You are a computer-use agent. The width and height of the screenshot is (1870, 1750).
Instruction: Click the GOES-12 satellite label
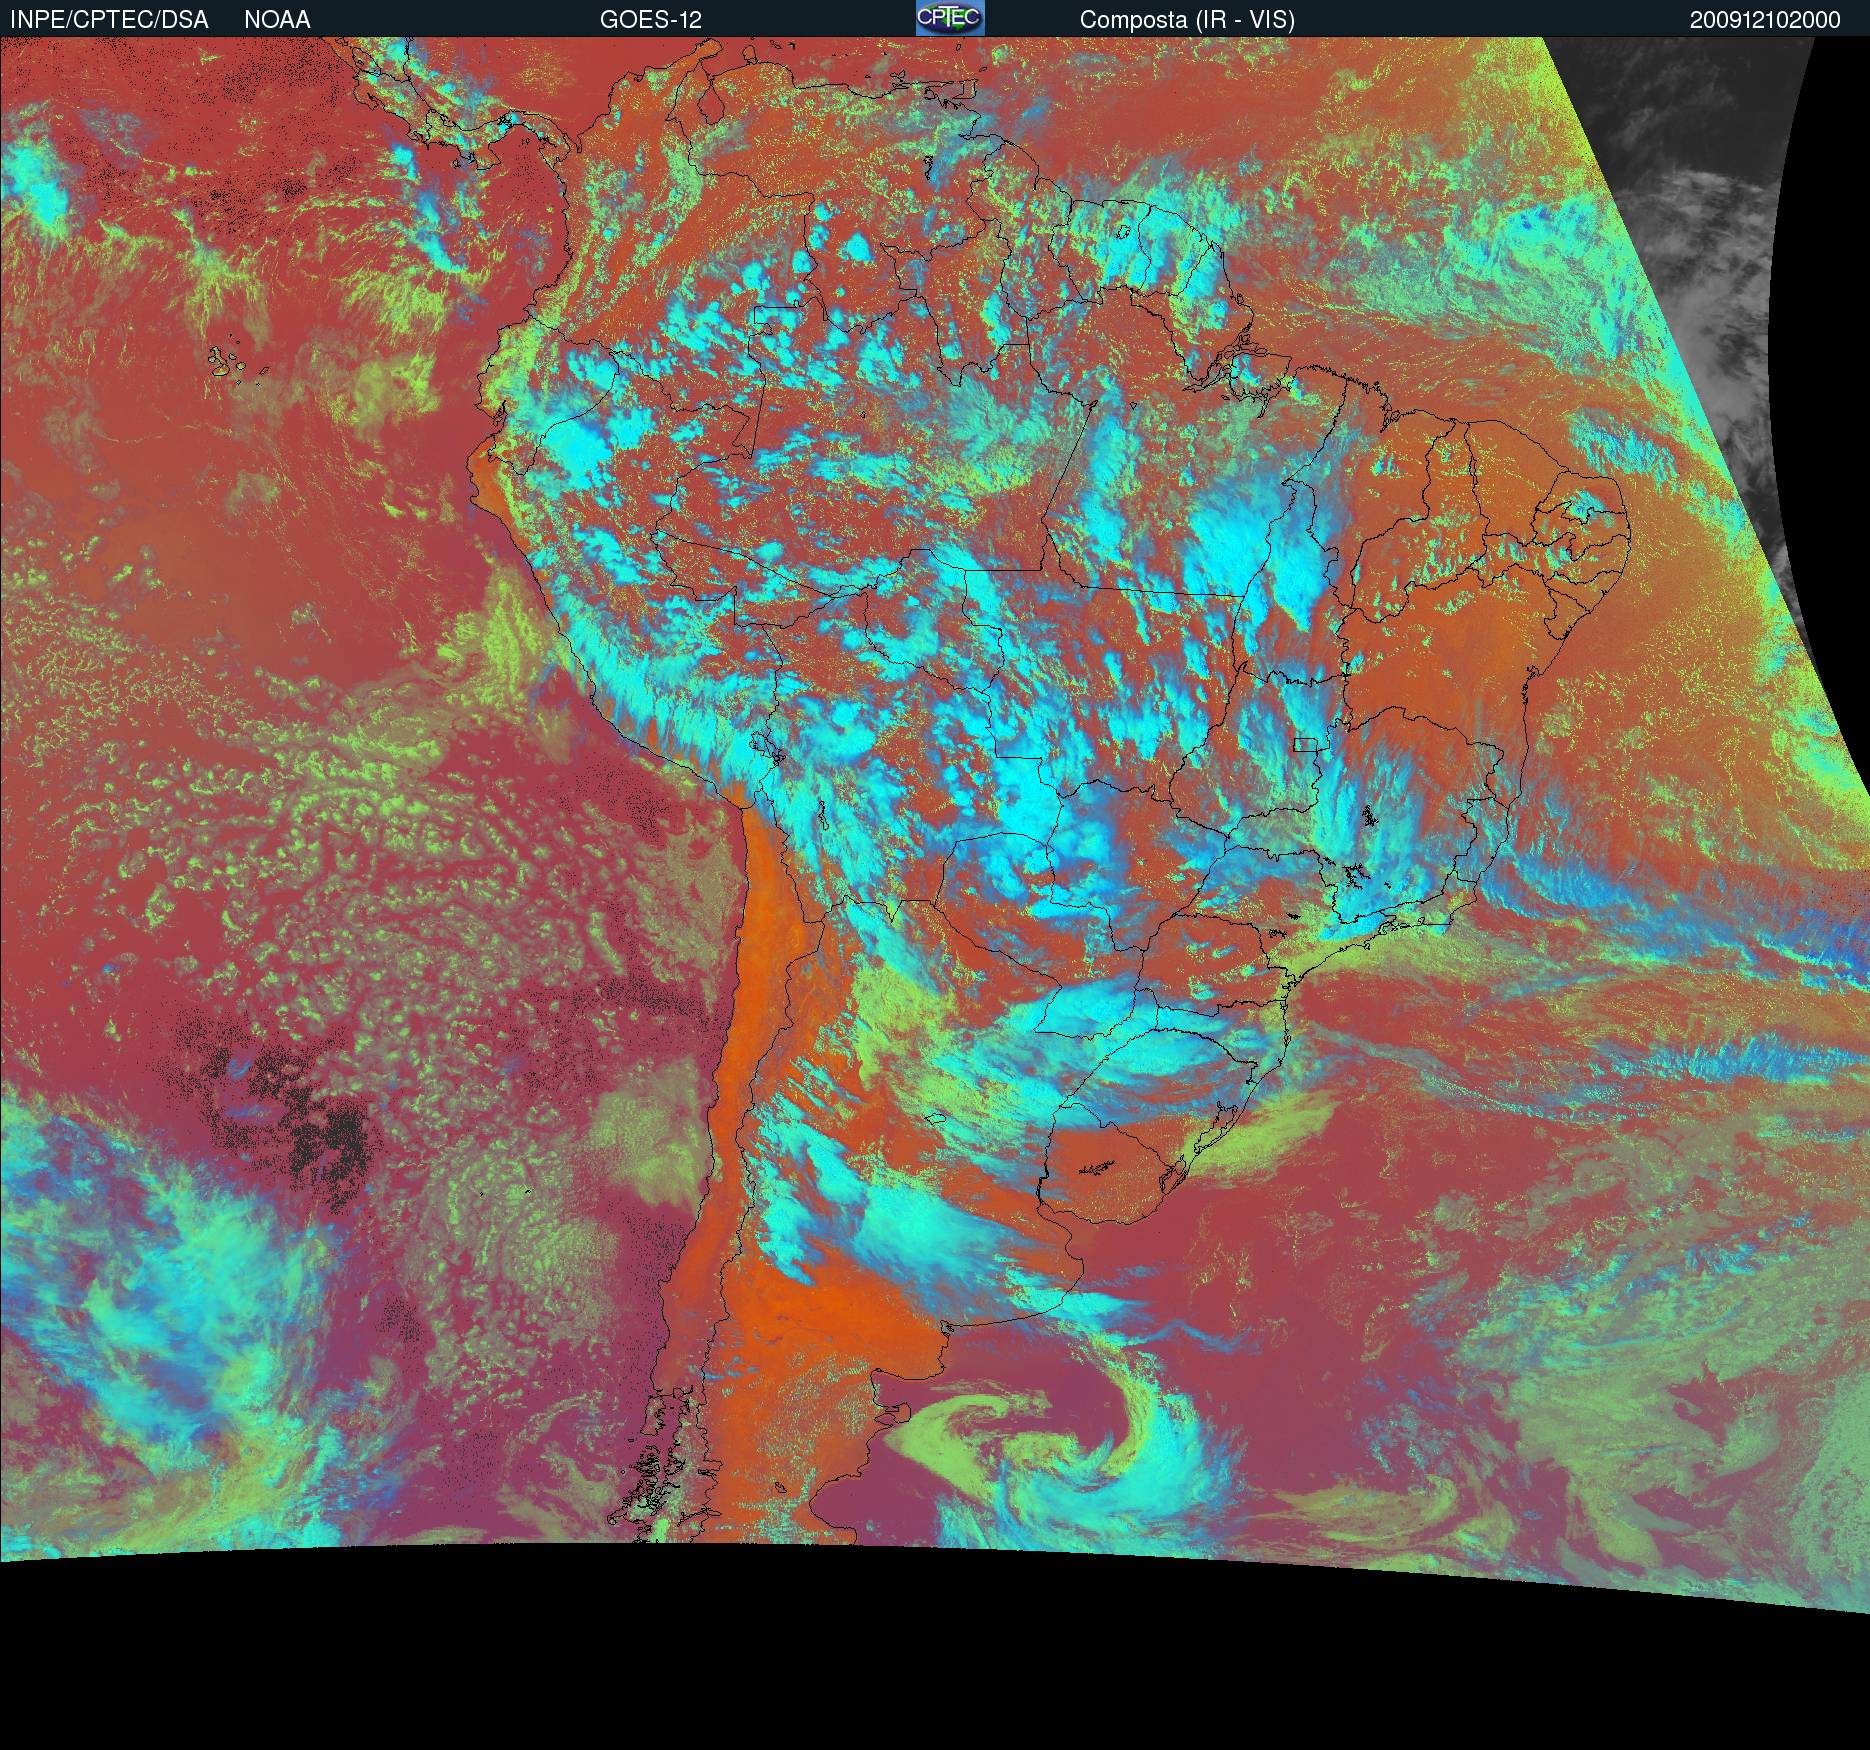coord(651,20)
